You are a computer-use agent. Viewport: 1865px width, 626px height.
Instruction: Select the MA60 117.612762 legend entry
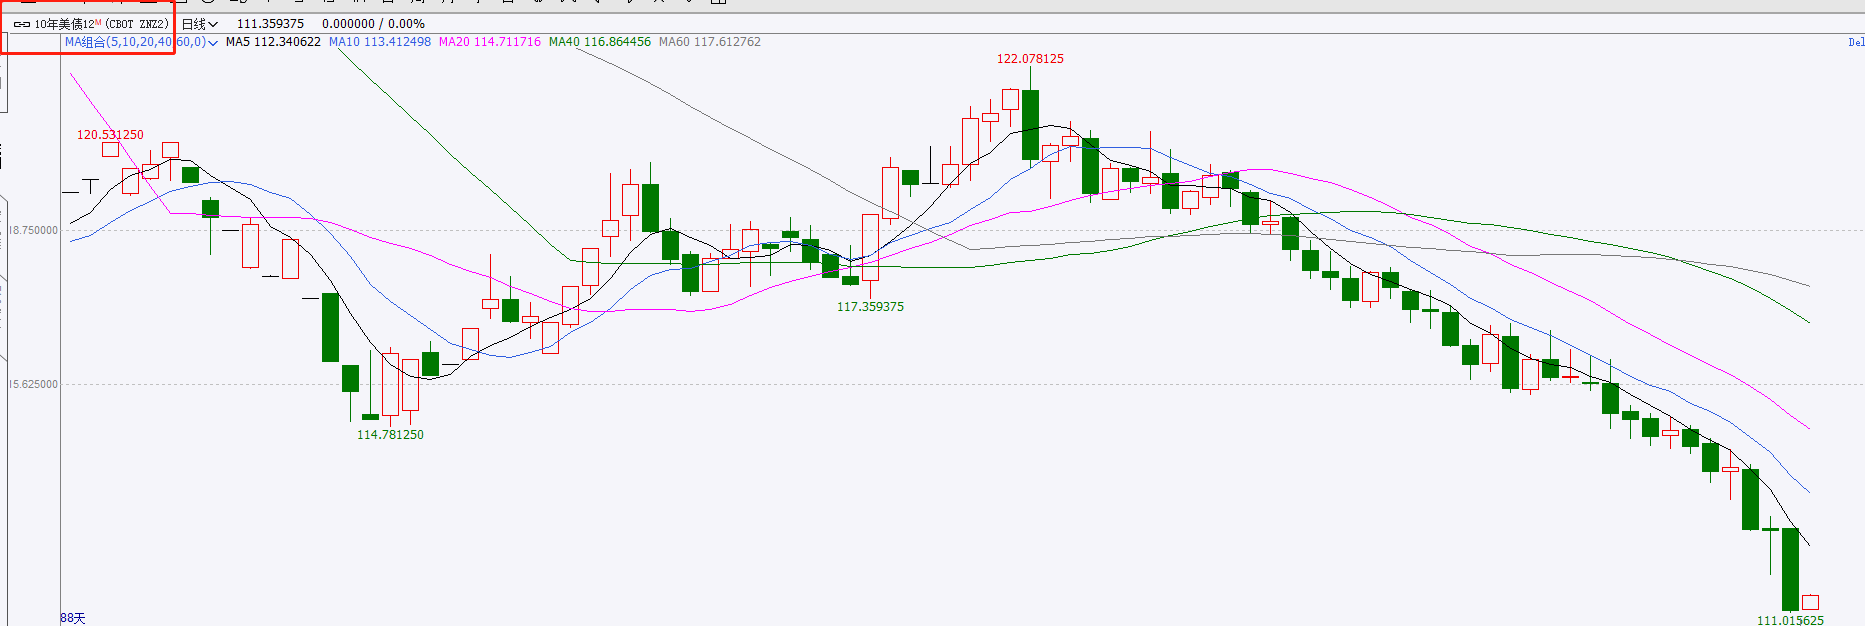(x=710, y=42)
